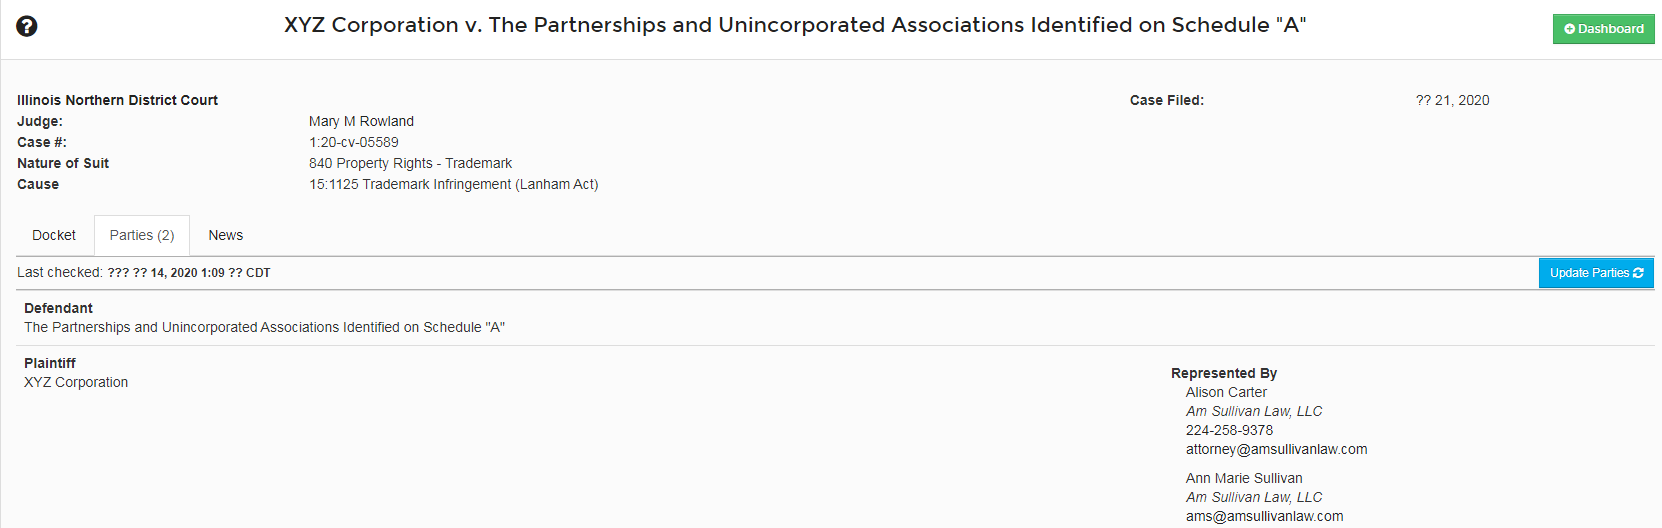Click the defendant Partnerships and Unincorporated Associations entry
This screenshot has width=1662, height=528.
click(264, 327)
